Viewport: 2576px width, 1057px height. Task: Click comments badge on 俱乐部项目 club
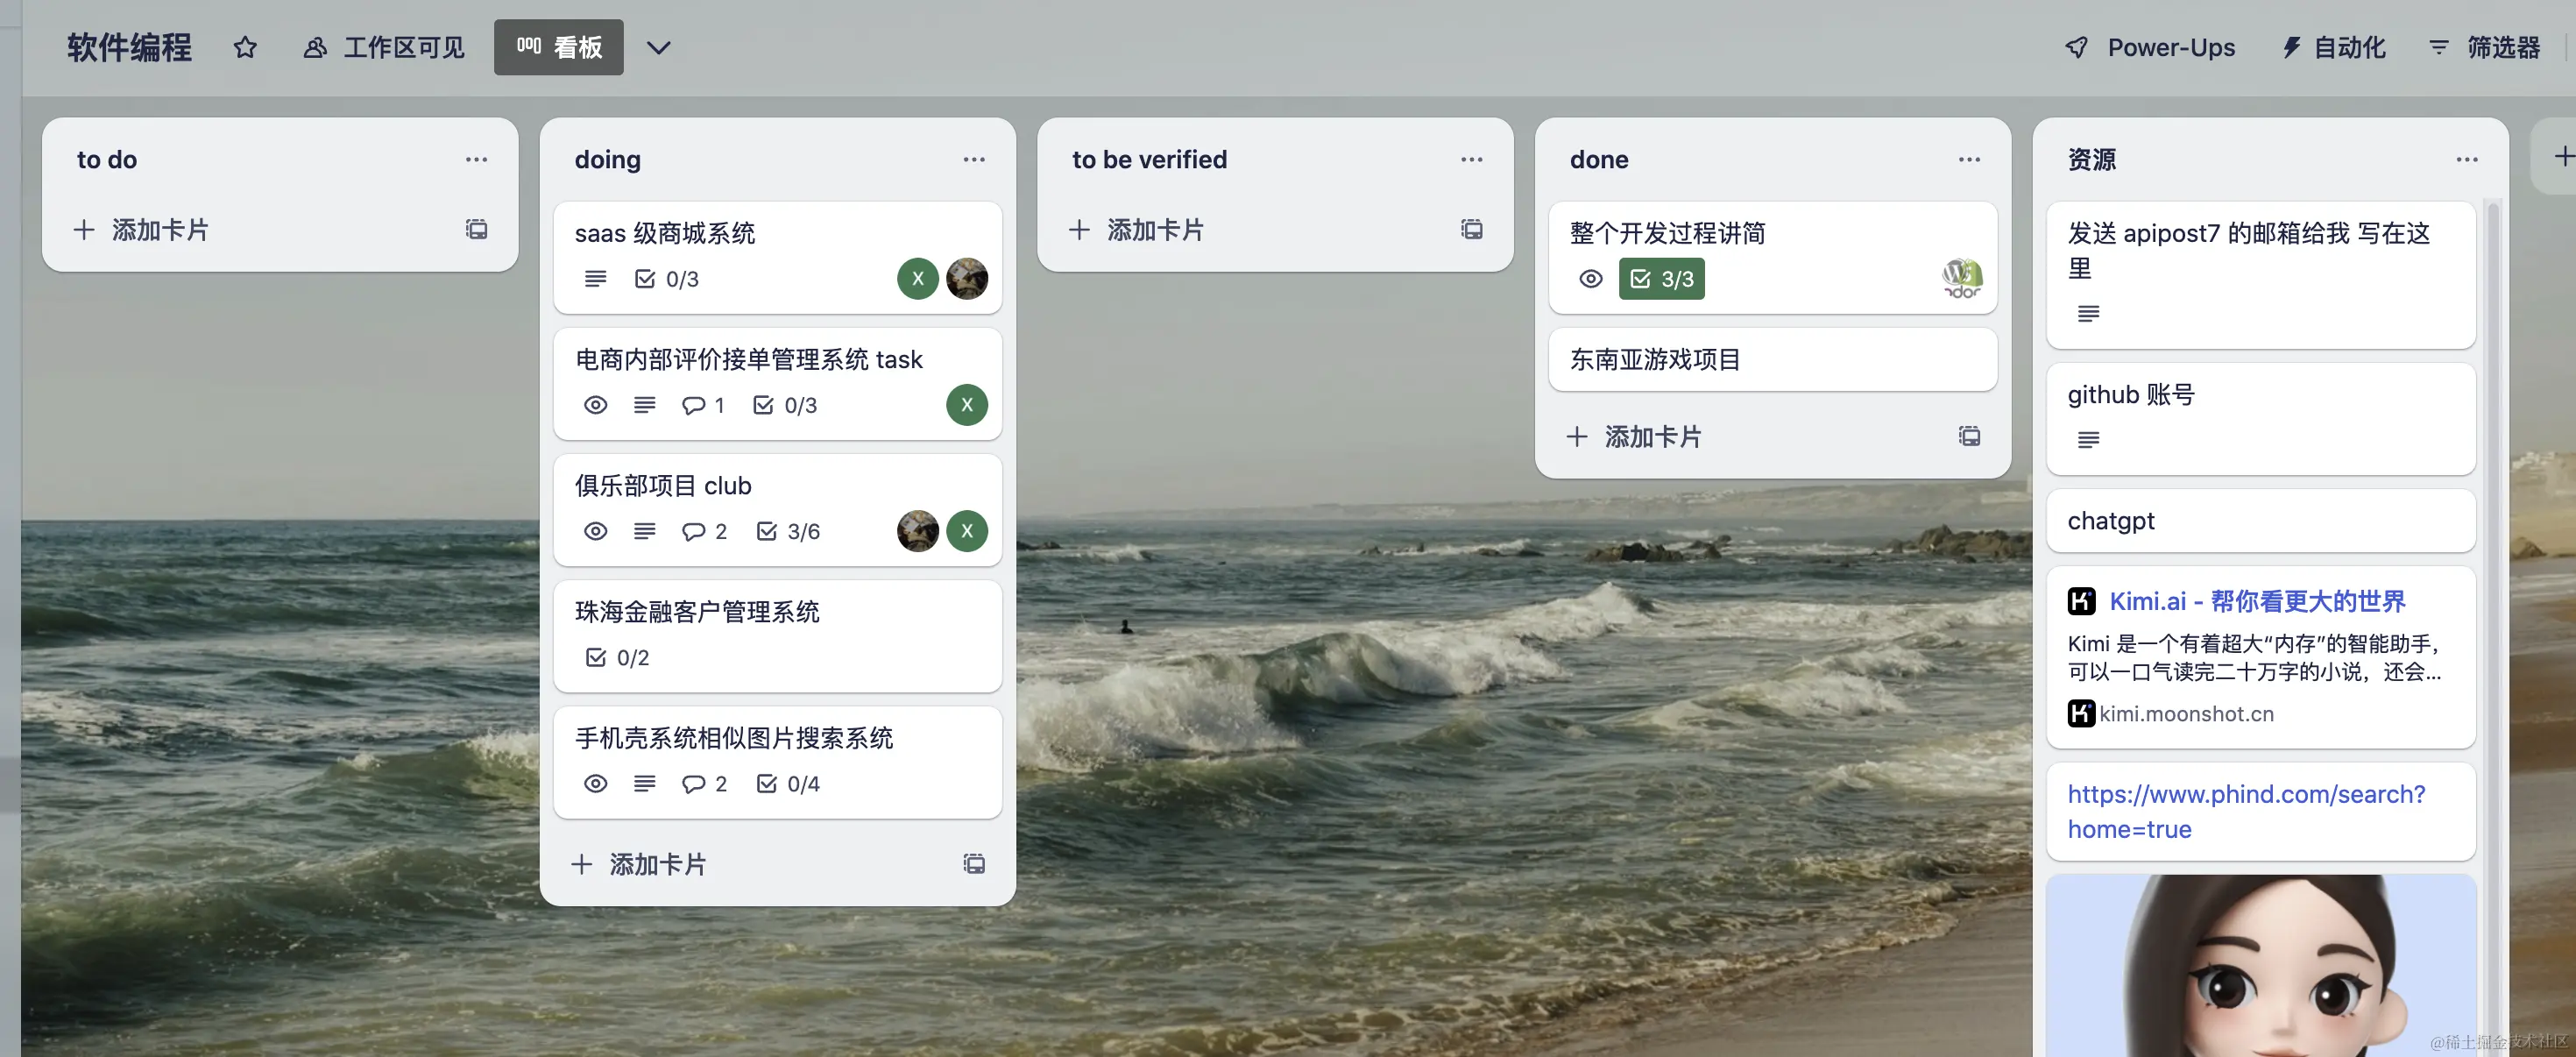pyautogui.click(x=704, y=531)
